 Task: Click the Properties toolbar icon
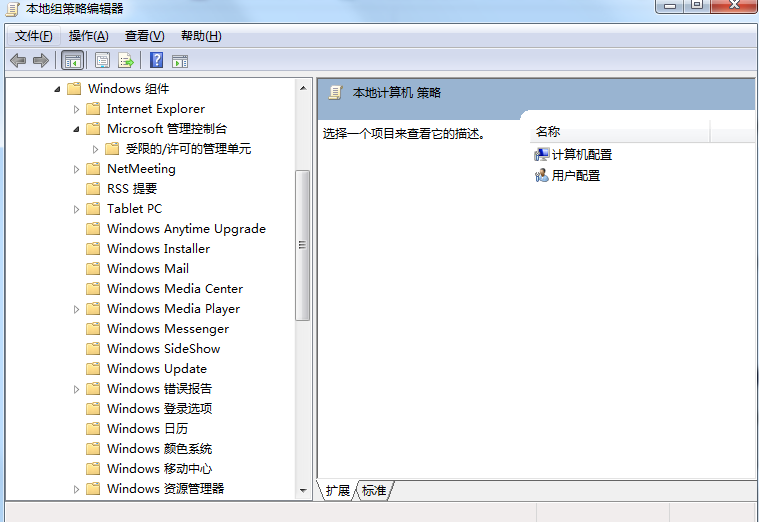click(102, 61)
